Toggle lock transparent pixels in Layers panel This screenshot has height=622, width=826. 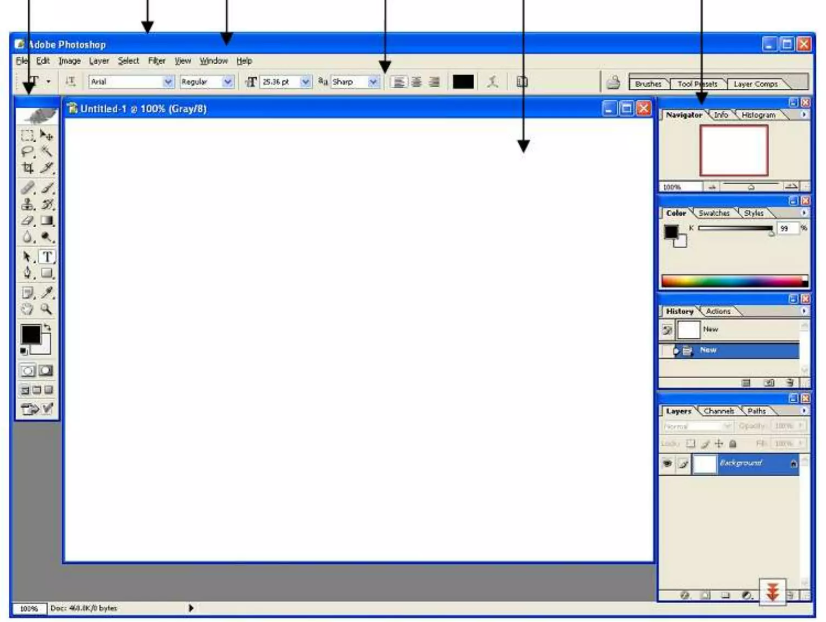(x=690, y=443)
